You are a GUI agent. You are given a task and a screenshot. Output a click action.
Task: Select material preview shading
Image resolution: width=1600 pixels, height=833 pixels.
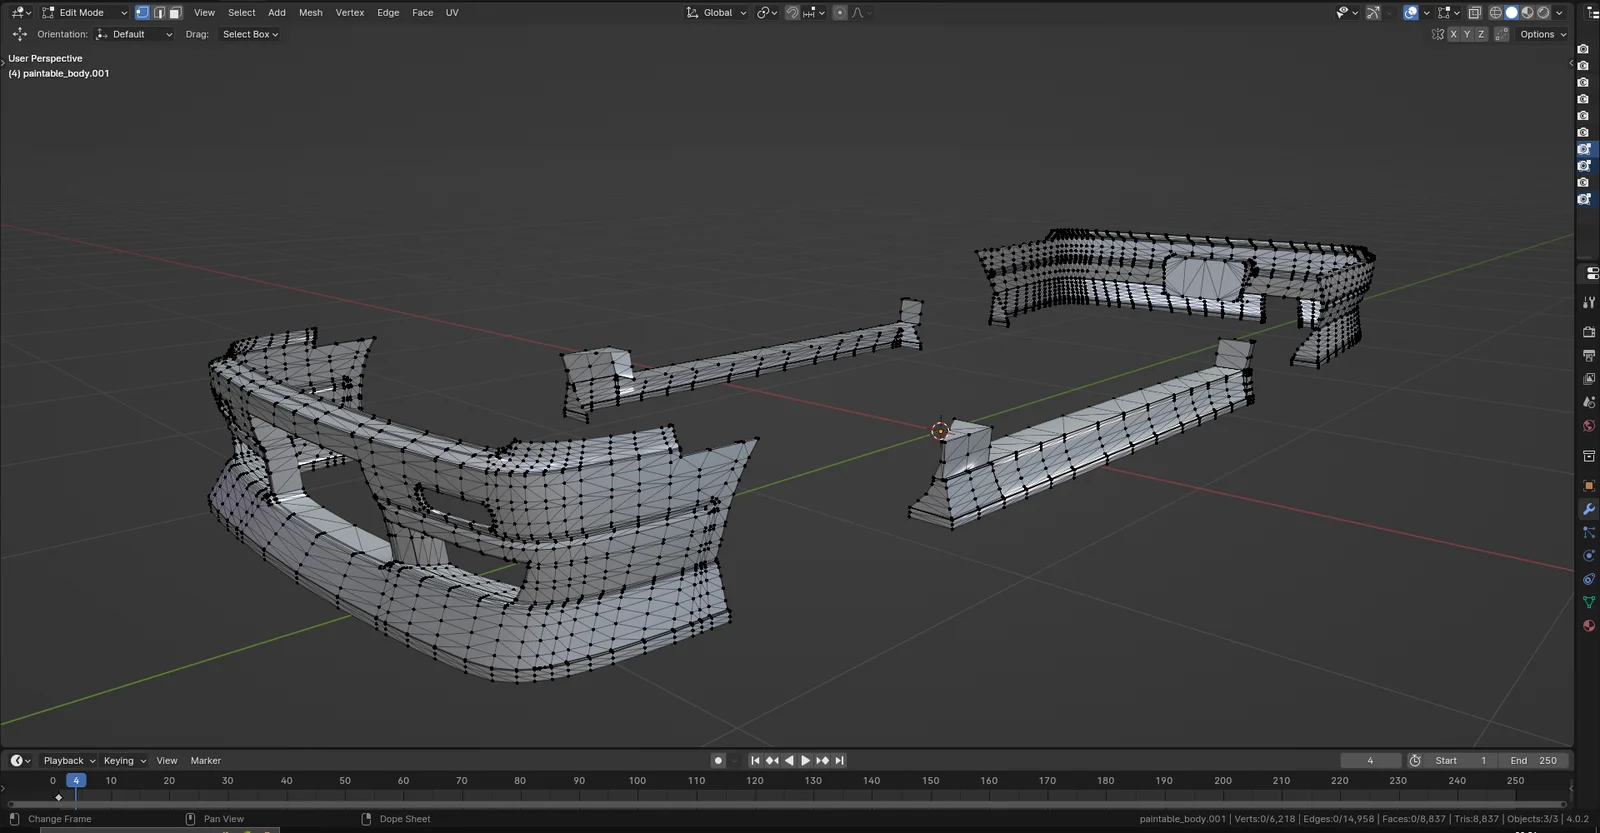pos(1528,13)
